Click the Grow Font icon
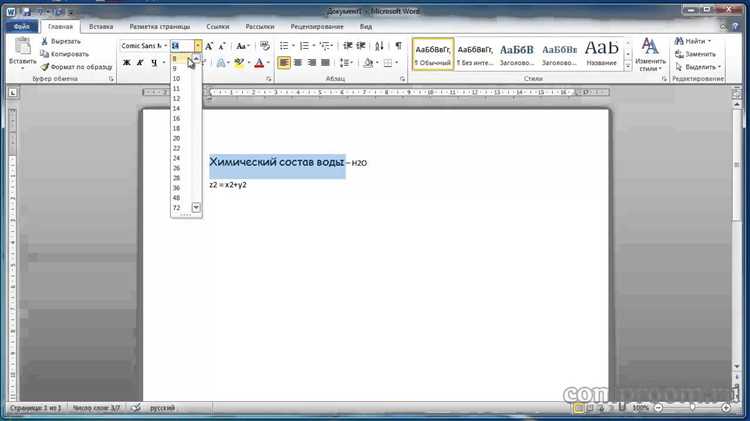This screenshot has width=750, height=421. coord(209,46)
